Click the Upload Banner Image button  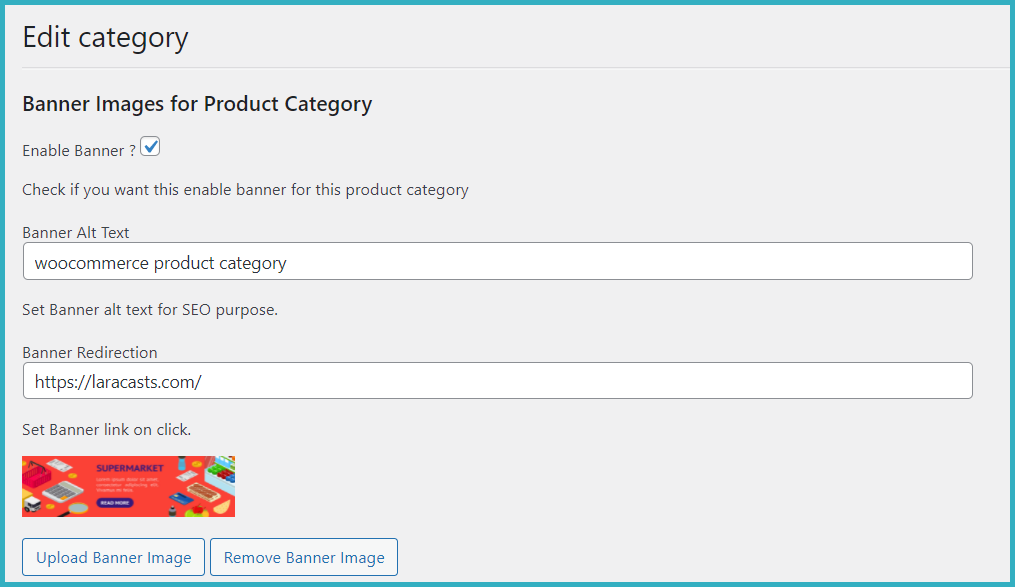[113, 557]
